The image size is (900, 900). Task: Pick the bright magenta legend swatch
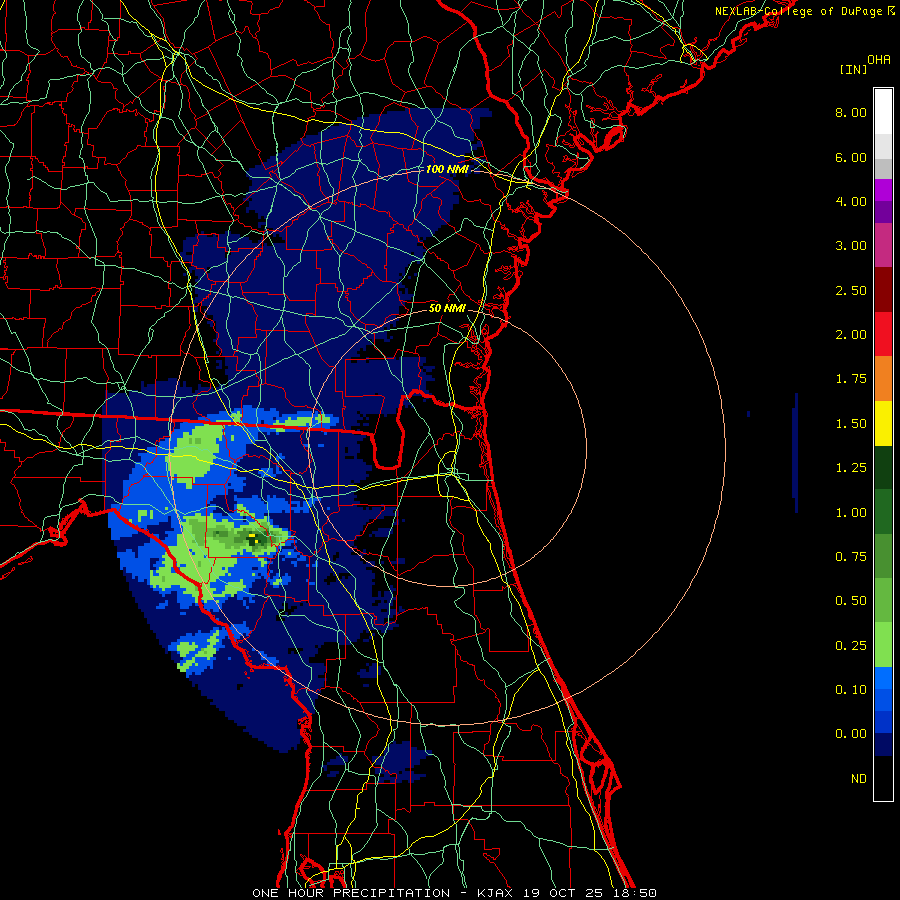coord(883,190)
